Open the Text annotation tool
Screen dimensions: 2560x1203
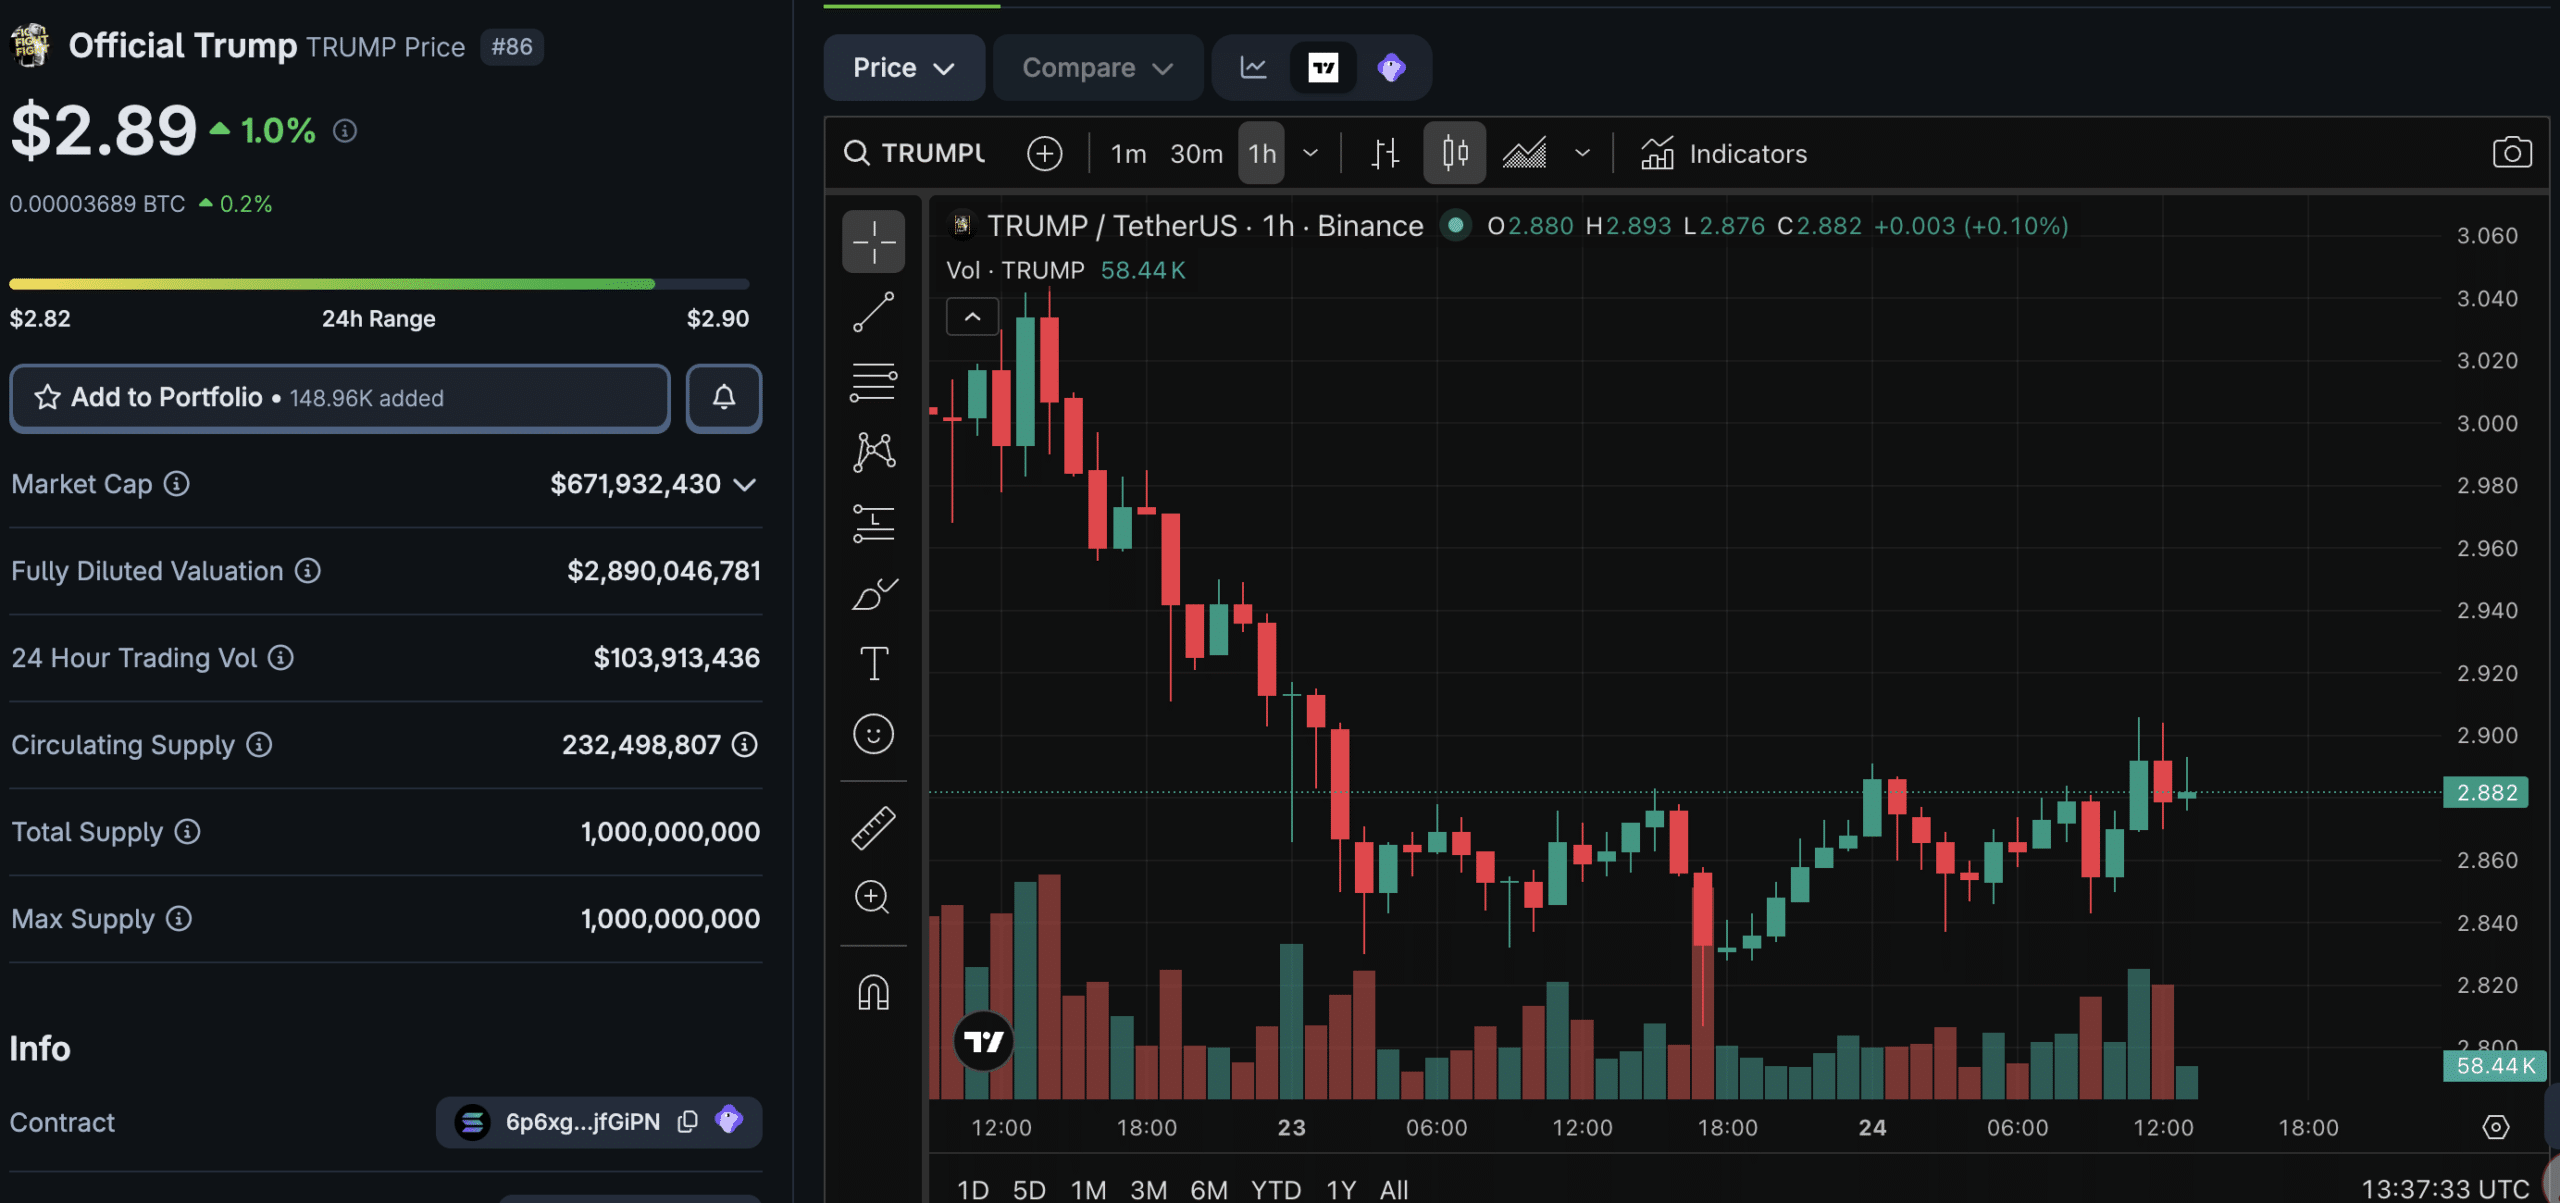[x=873, y=662]
